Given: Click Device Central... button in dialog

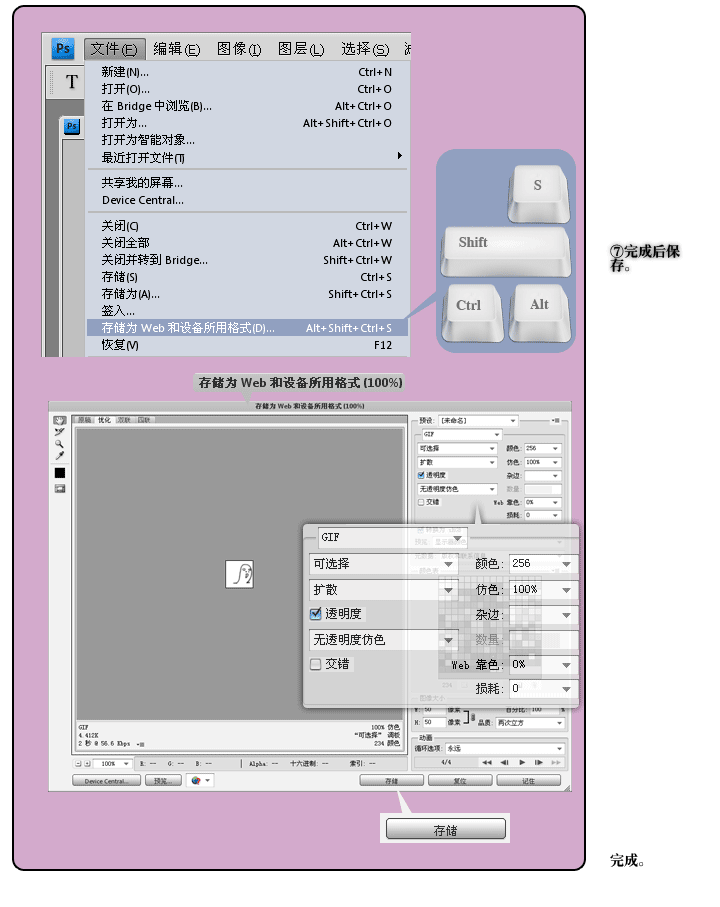Looking at the screenshot, I should [x=106, y=781].
